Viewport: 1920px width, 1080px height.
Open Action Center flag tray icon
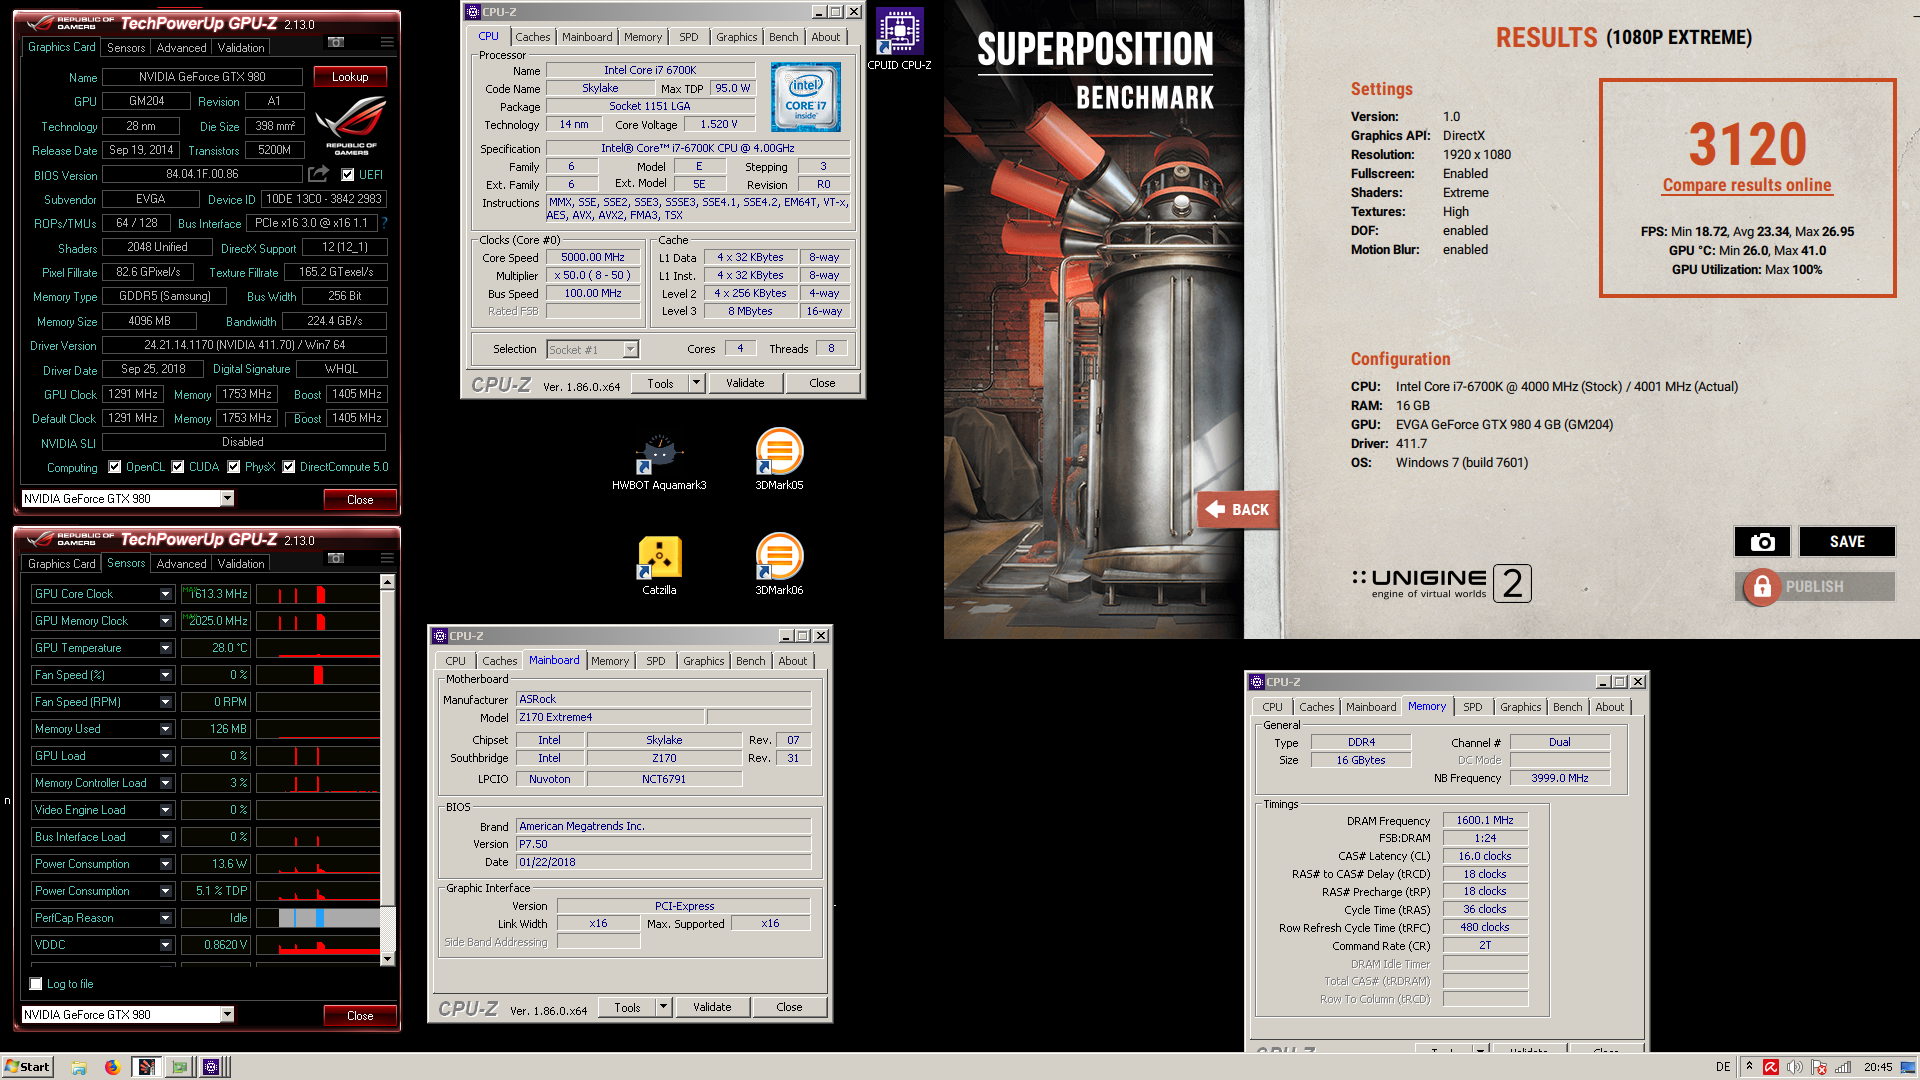click(1819, 1067)
